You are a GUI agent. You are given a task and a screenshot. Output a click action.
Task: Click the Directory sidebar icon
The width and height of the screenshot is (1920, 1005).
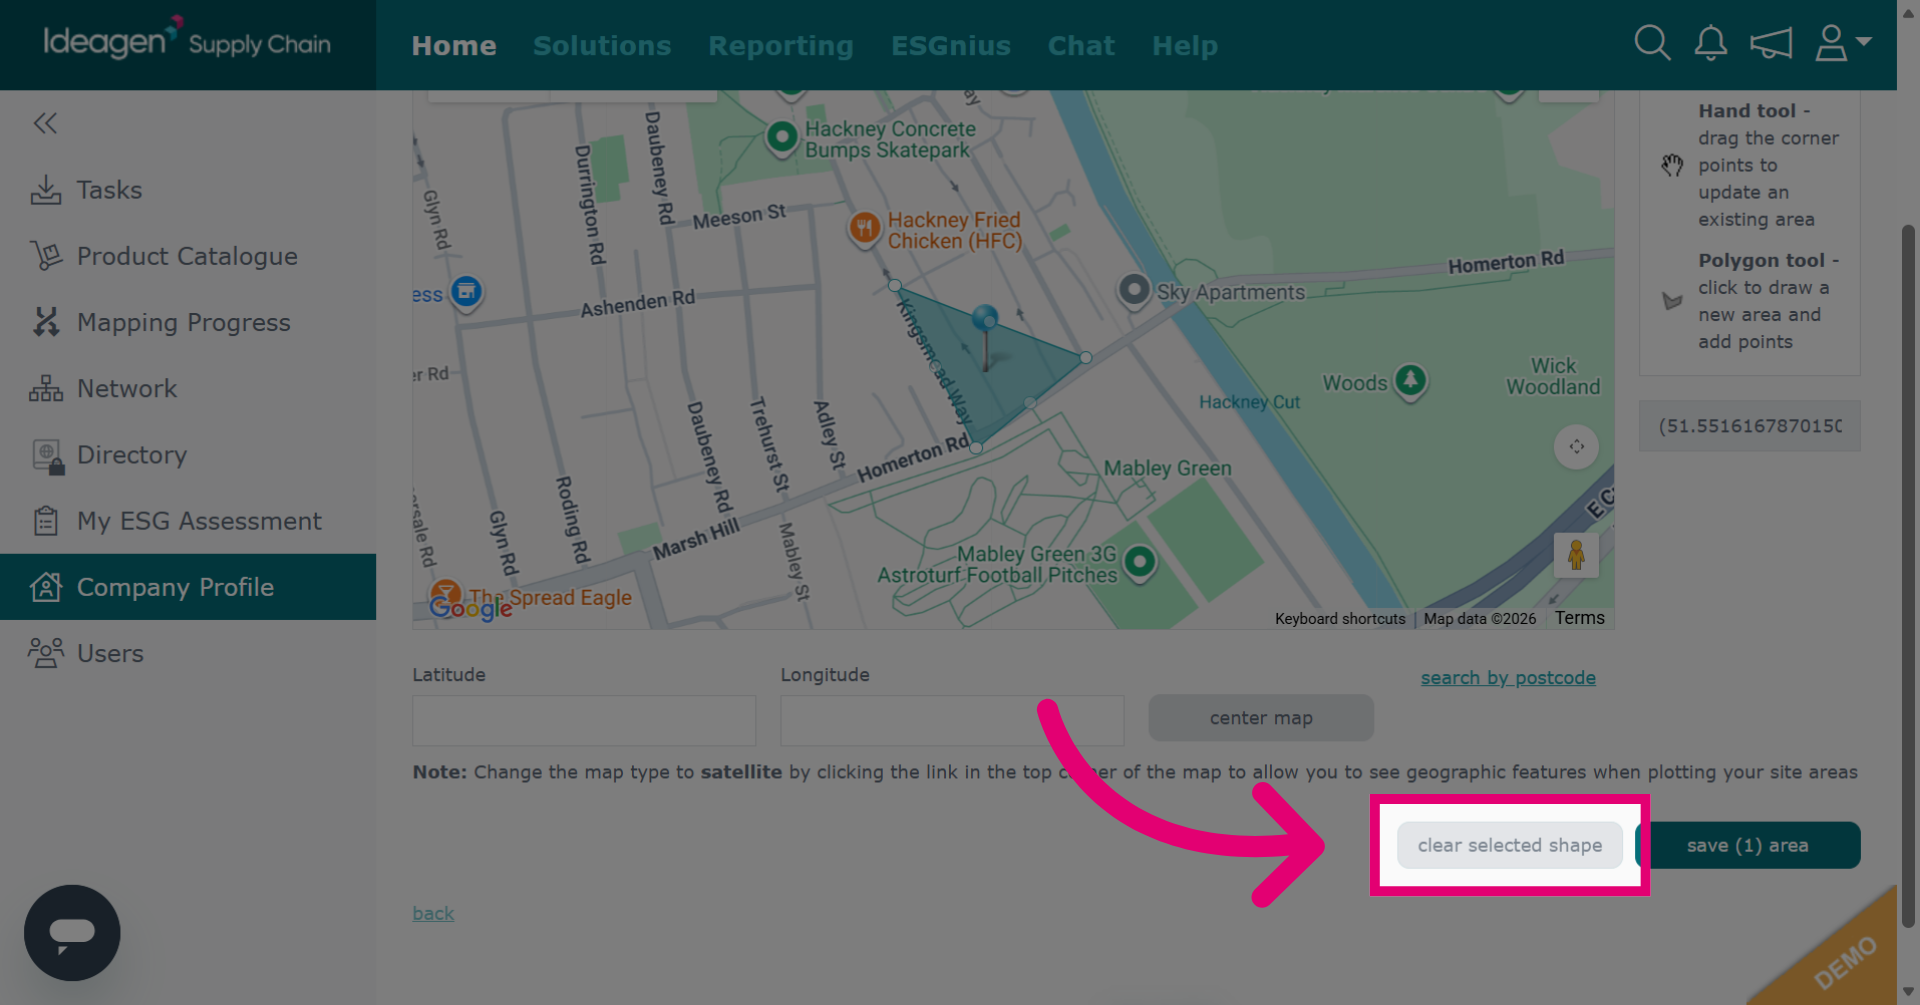(x=47, y=455)
